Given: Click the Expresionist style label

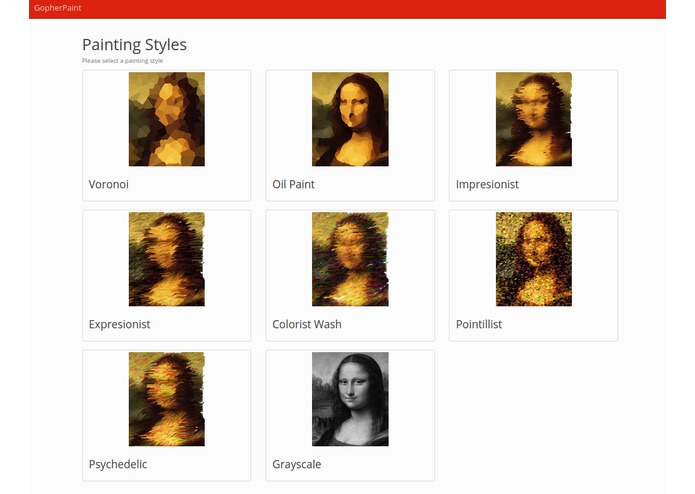Looking at the screenshot, I should [x=120, y=324].
